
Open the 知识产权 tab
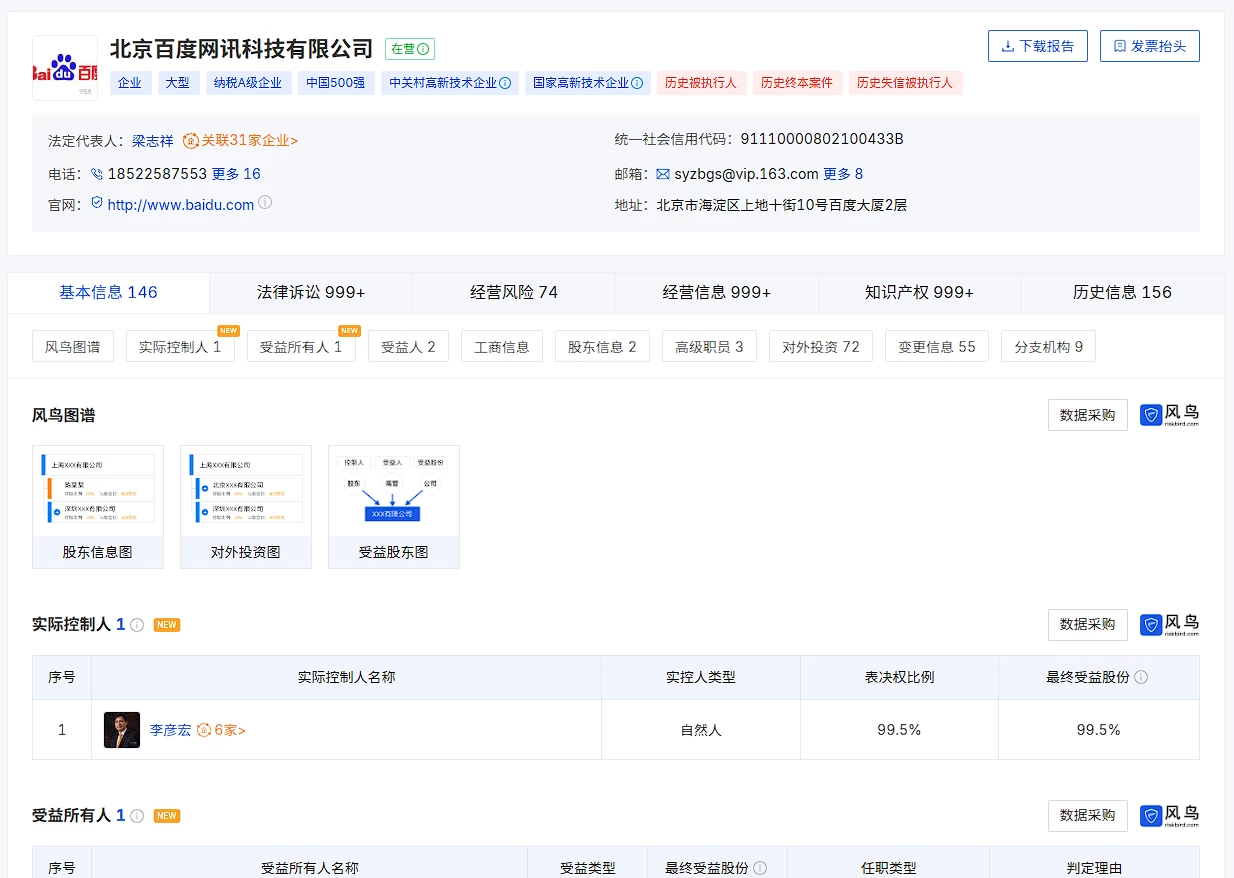coord(919,292)
